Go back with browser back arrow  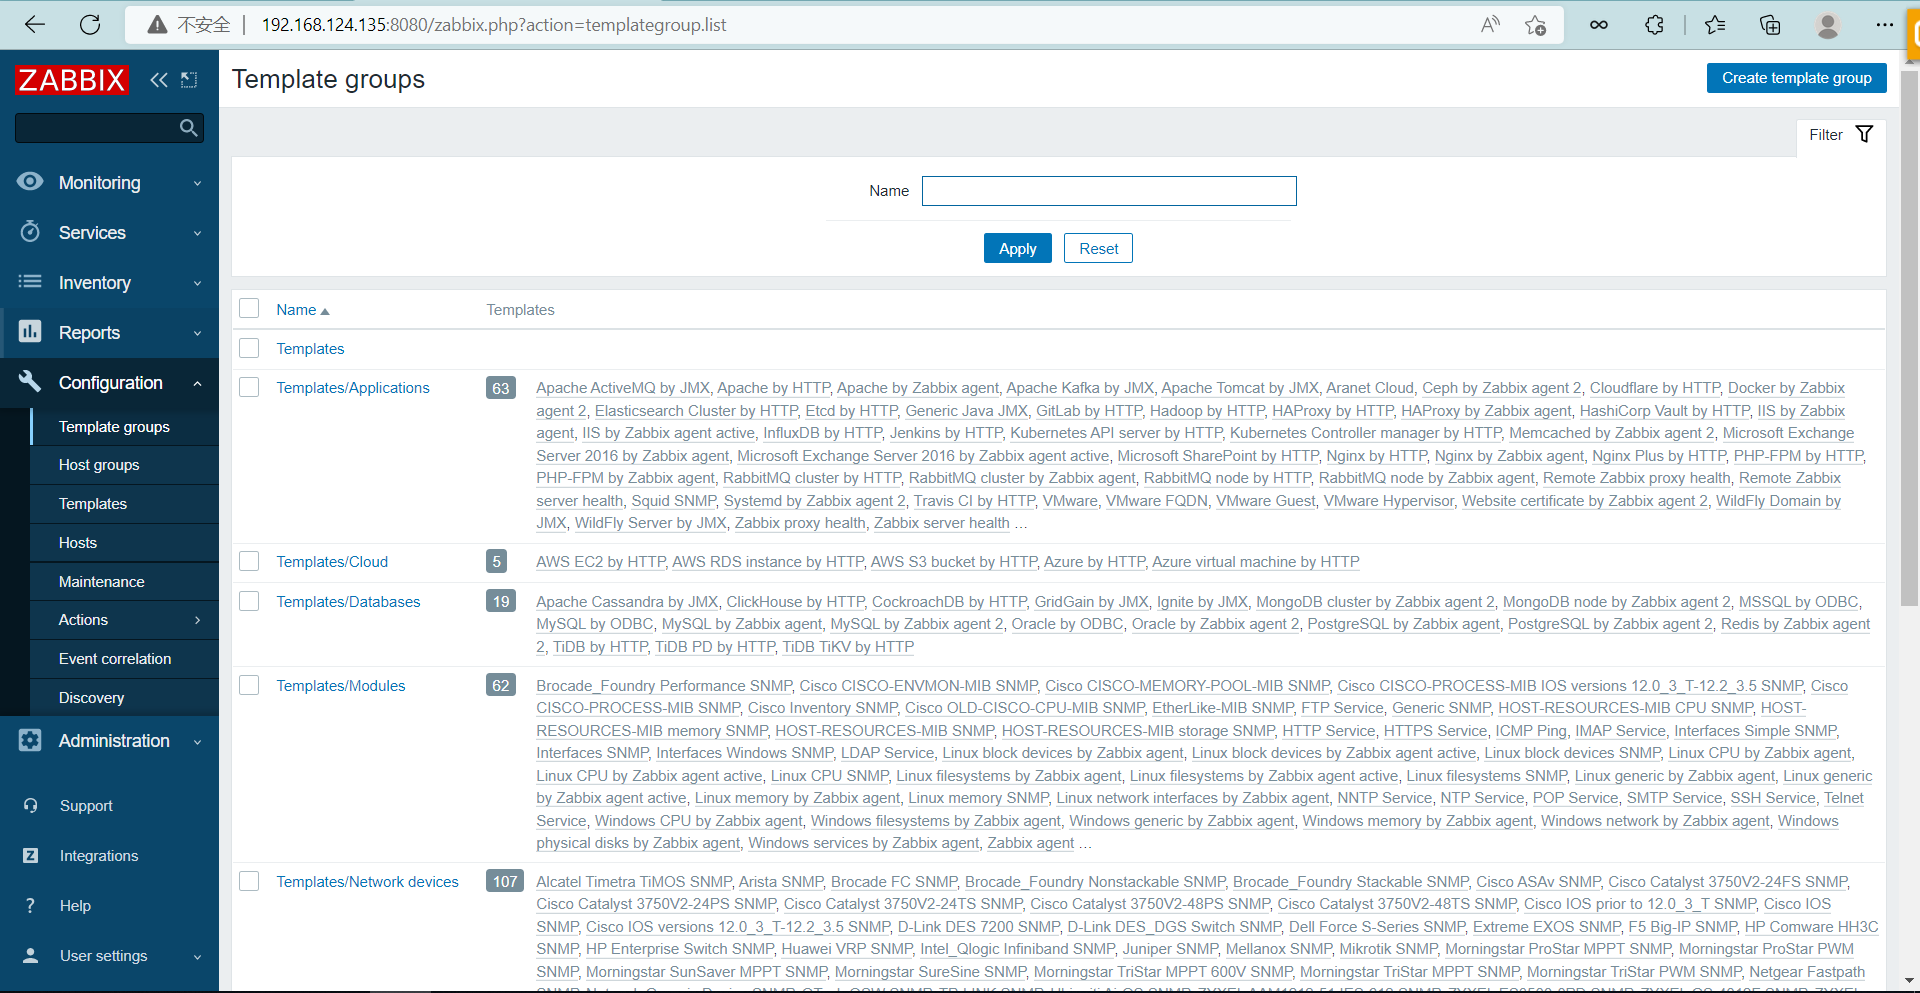click(x=35, y=25)
